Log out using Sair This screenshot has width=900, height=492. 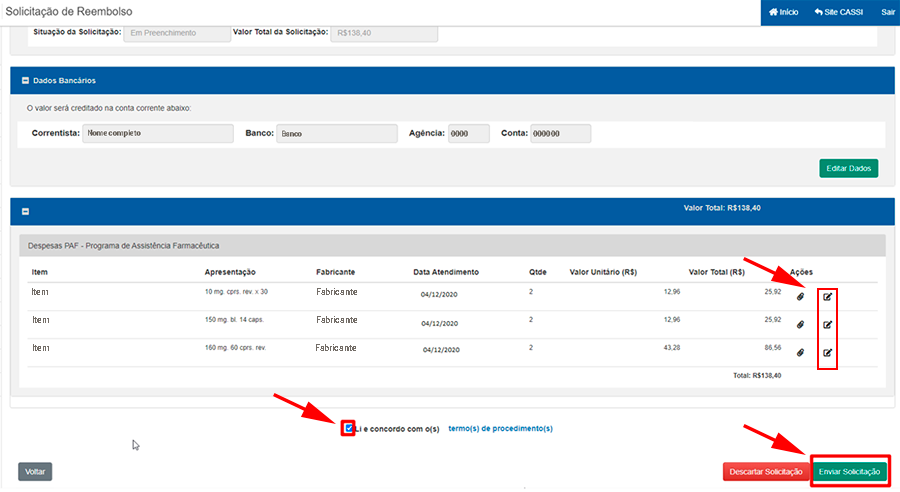pyautogui.click(x=888, y=12)
